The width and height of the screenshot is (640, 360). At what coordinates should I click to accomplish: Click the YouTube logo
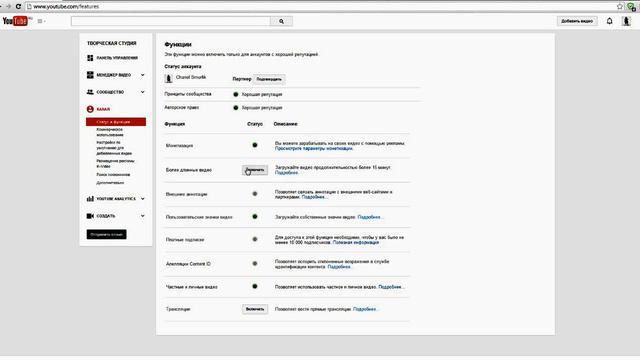(x=15, y=21)
